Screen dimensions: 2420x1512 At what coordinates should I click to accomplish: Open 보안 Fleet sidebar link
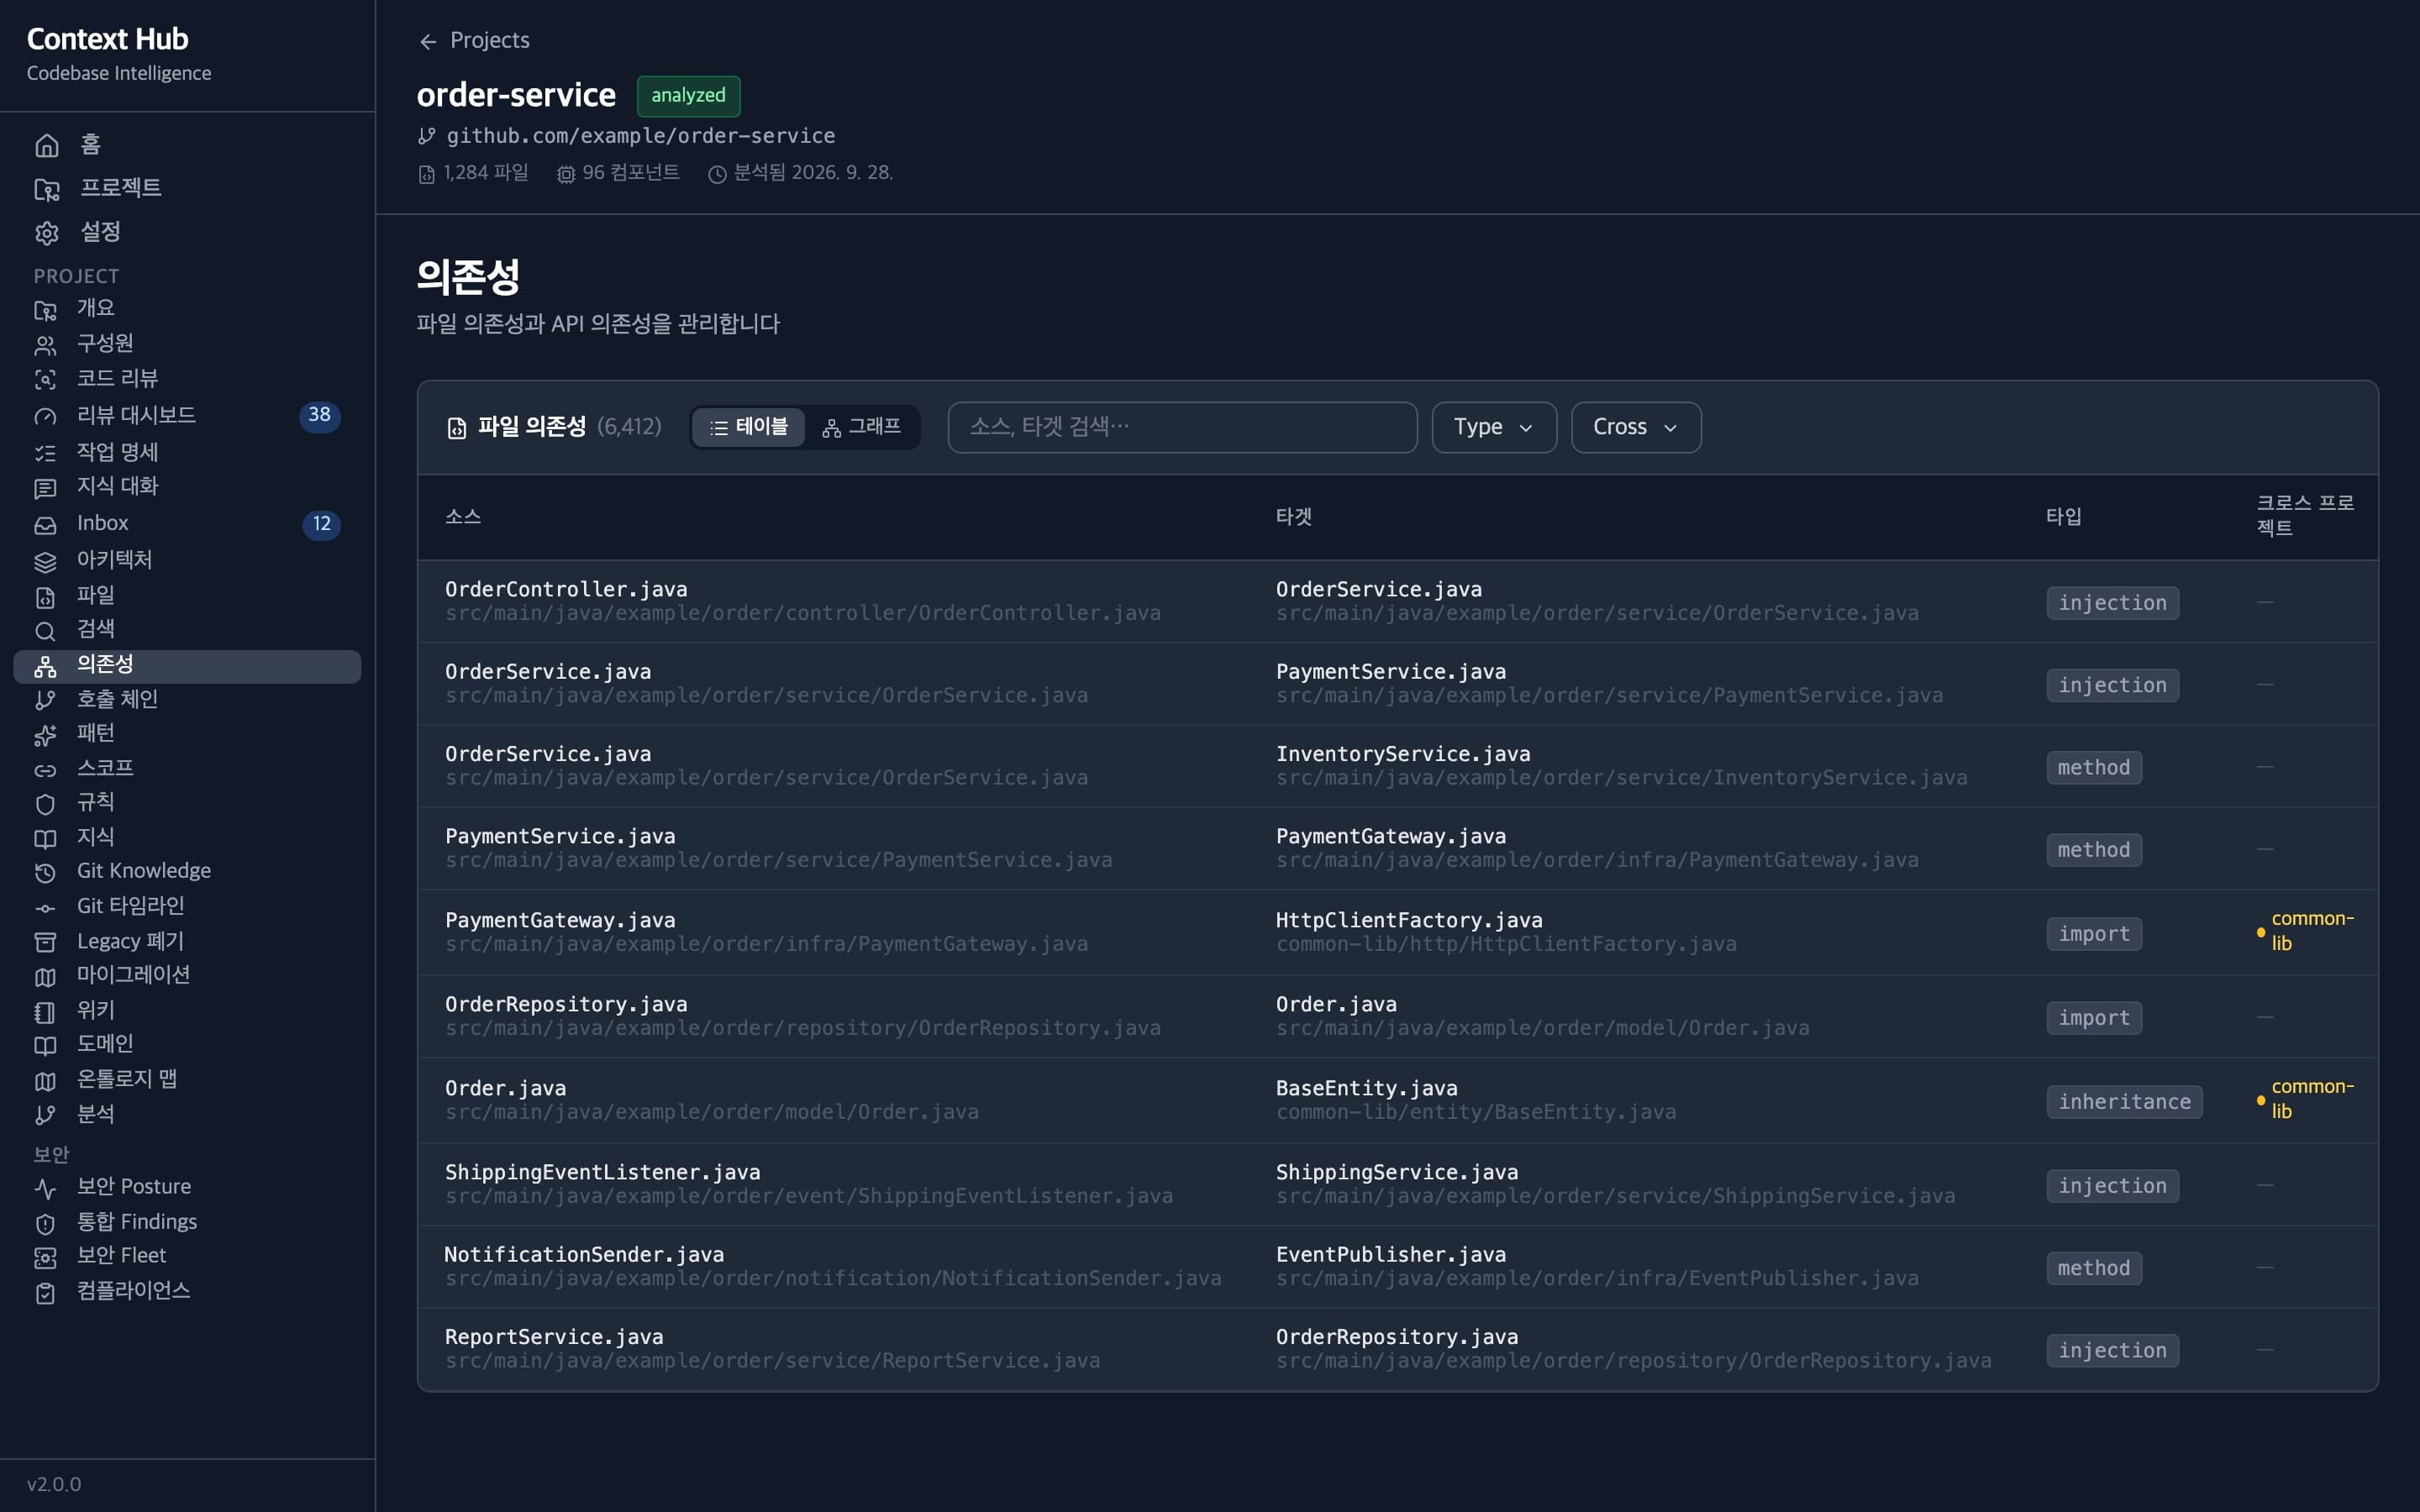[x=187, y=1256]
